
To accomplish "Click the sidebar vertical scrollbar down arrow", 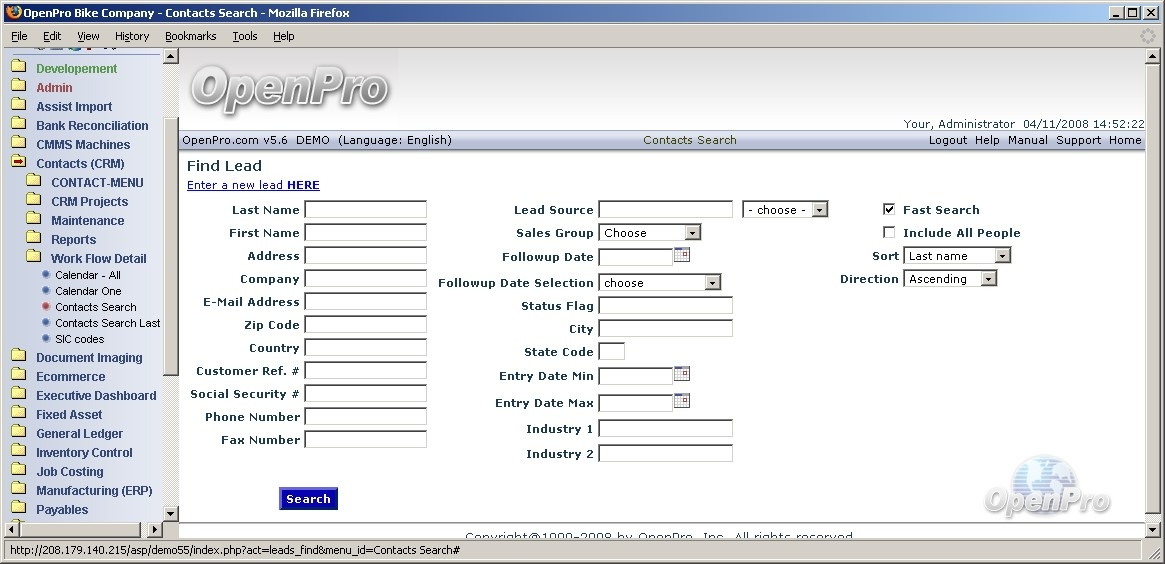I will (x=170, y=513).
